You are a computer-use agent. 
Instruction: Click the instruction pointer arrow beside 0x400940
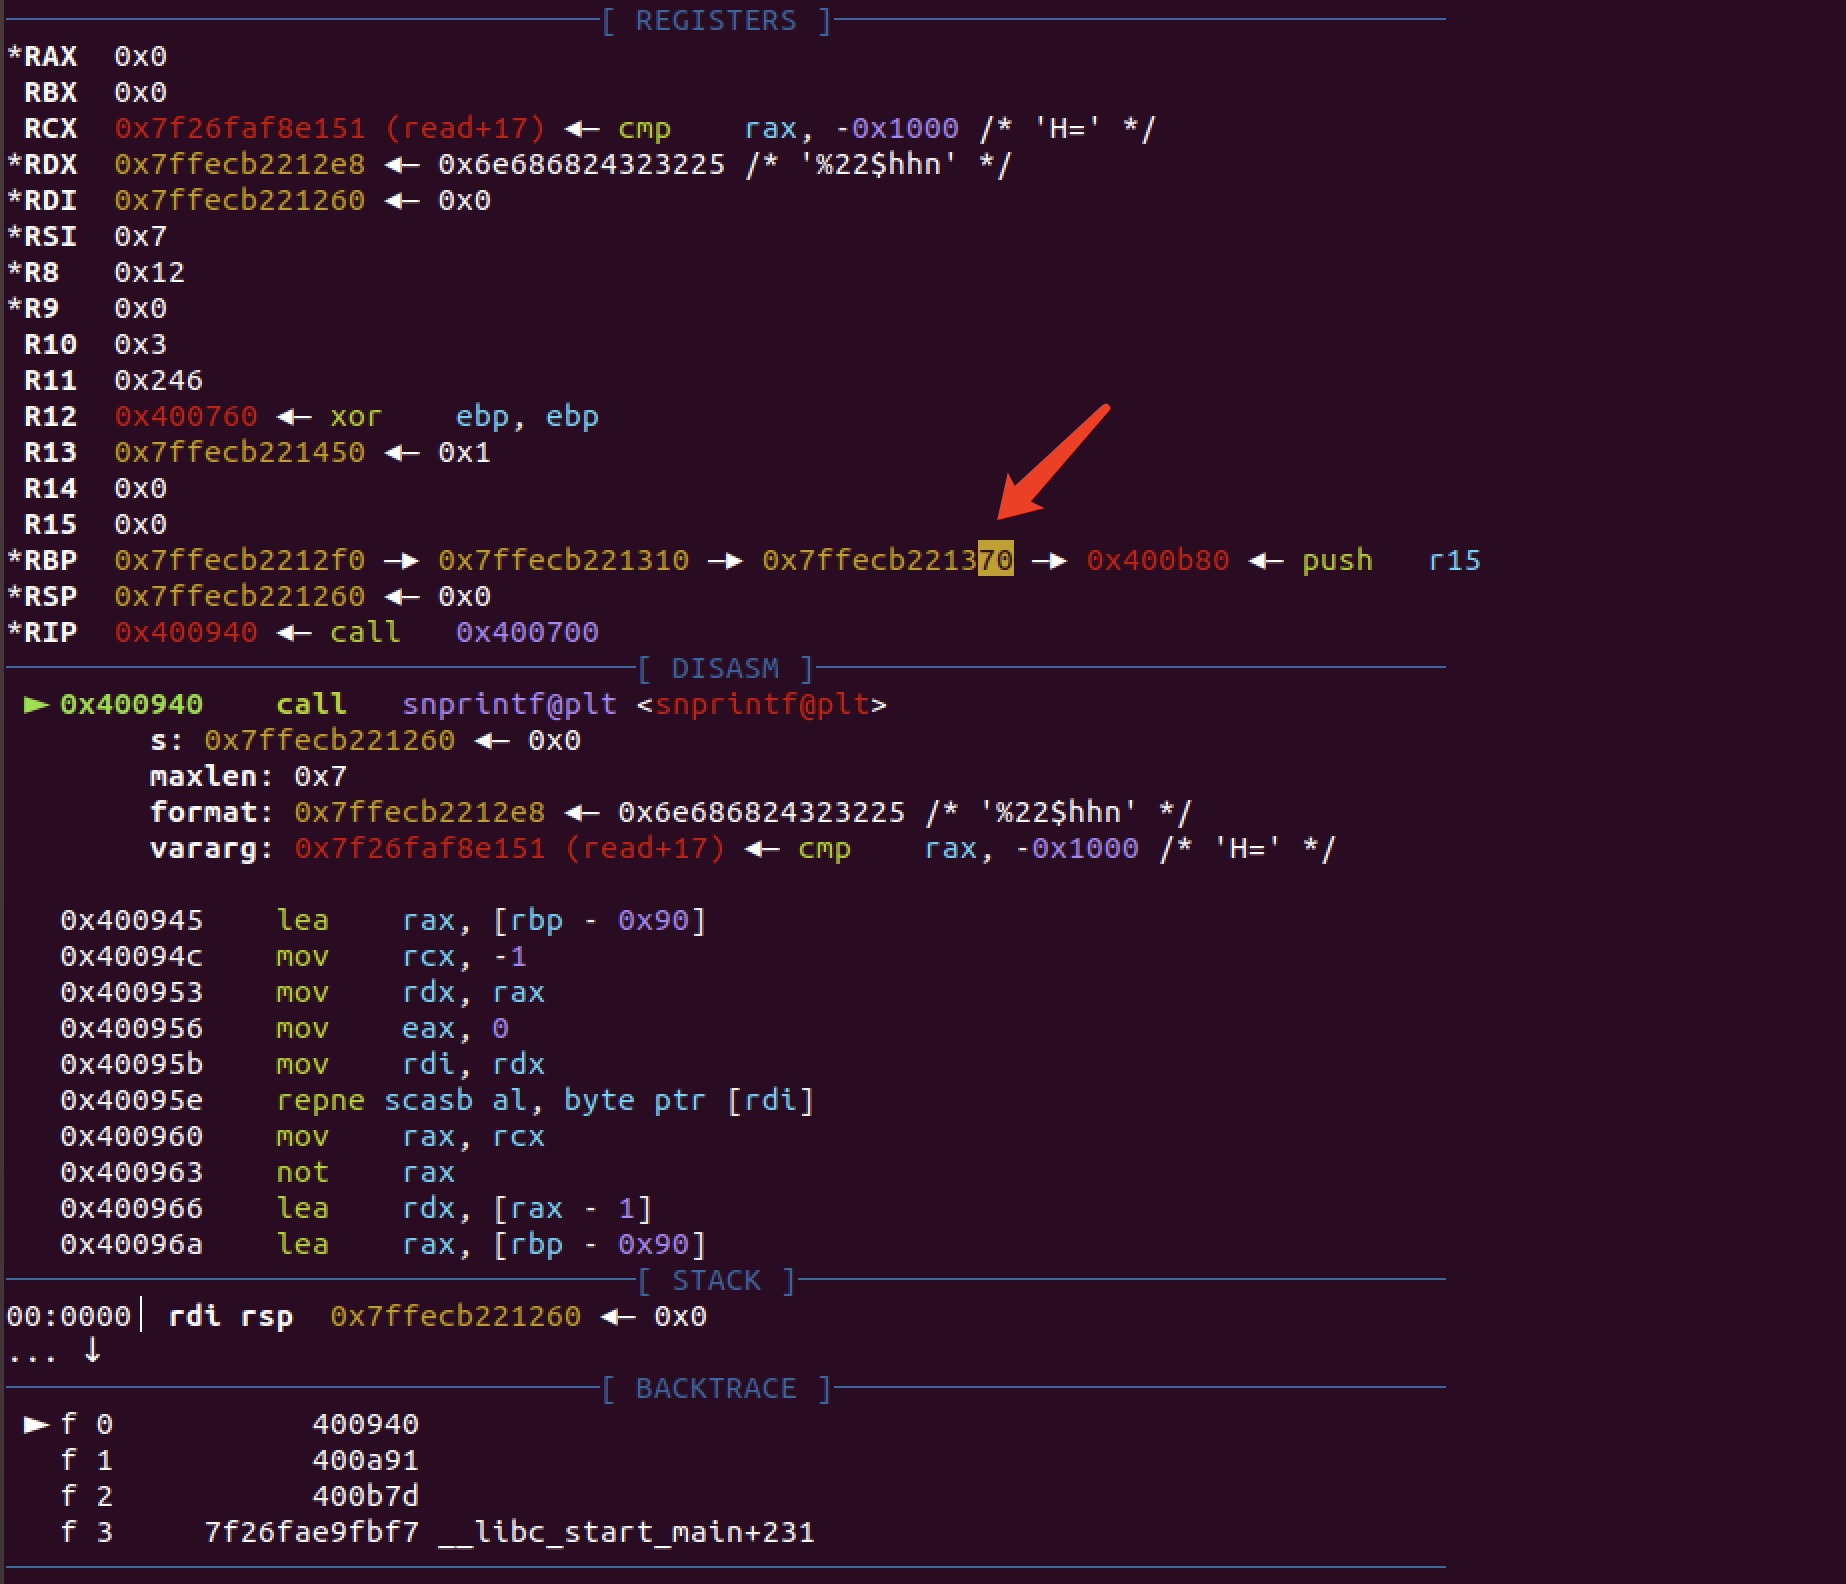click(x=35, y=704)
